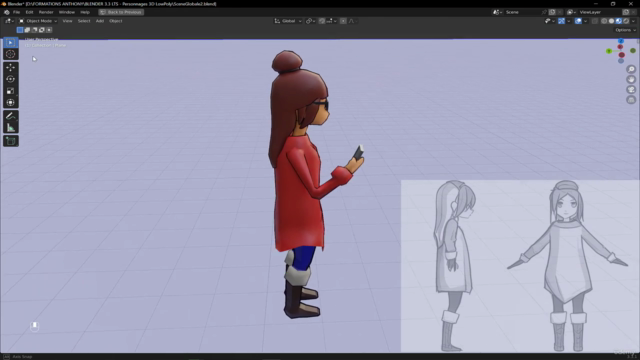The width and height of the screenshot is (640, 360).
Task: Click the Scene name field
Action: pyautogui.click(x=522, y=12)
